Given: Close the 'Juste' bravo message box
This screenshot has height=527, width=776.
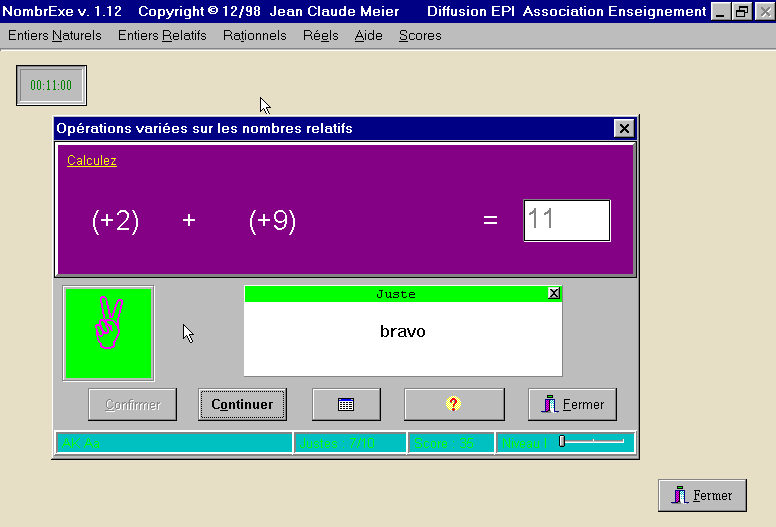Looking at the screenshot, I should [554, 293].
